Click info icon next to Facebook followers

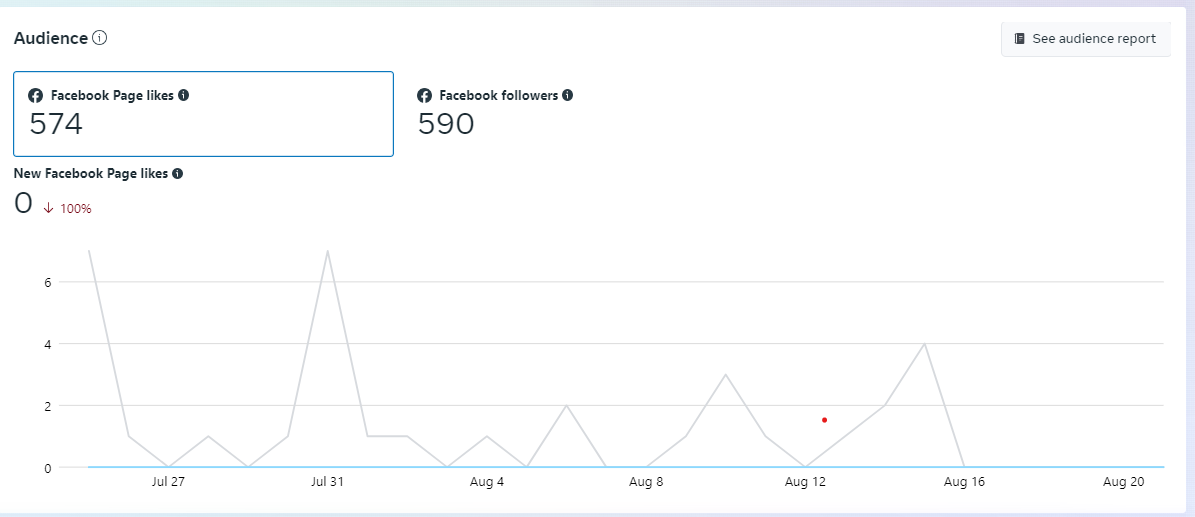click(x=568, y=96)
